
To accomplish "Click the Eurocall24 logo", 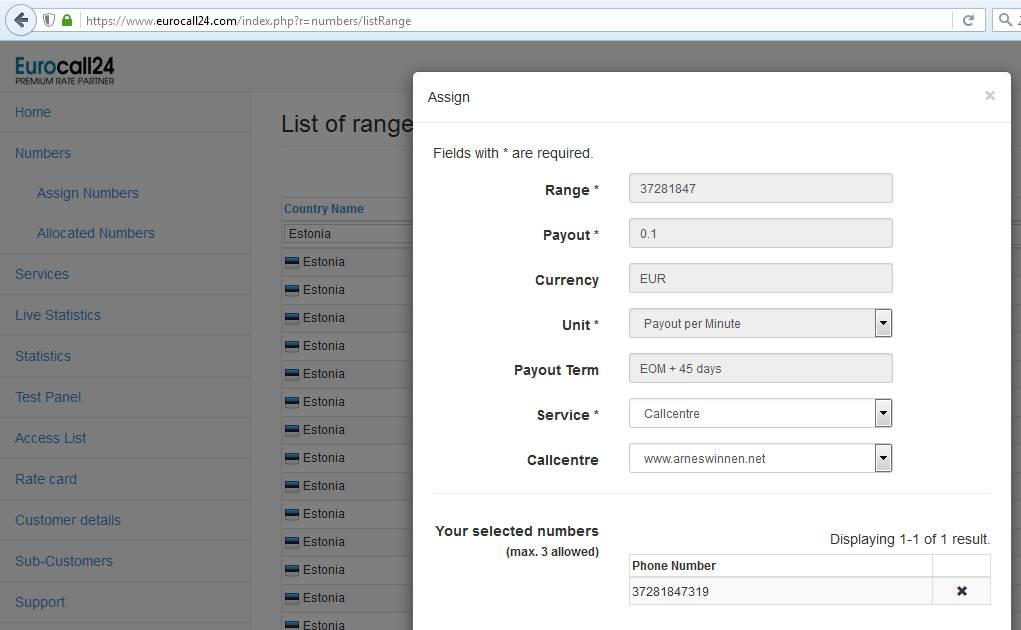I will click(65, 70).
